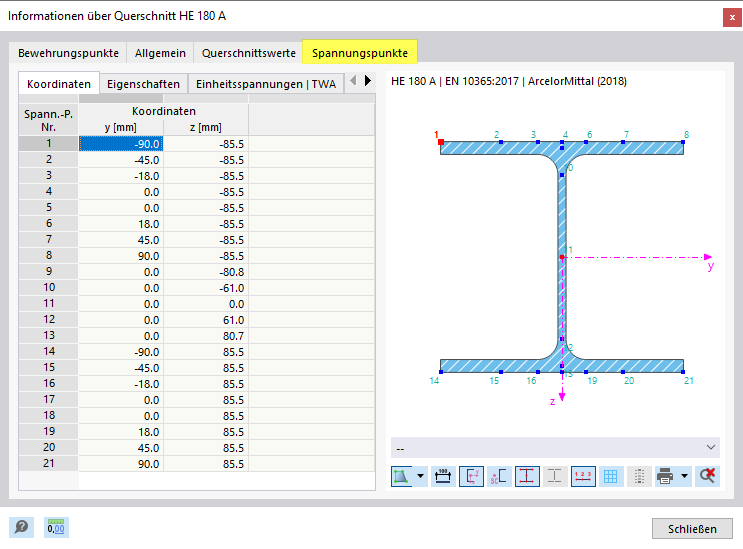The image size is (743, 549).
Task: Select y value 90.0 in row 8
Action: (121, 256)
